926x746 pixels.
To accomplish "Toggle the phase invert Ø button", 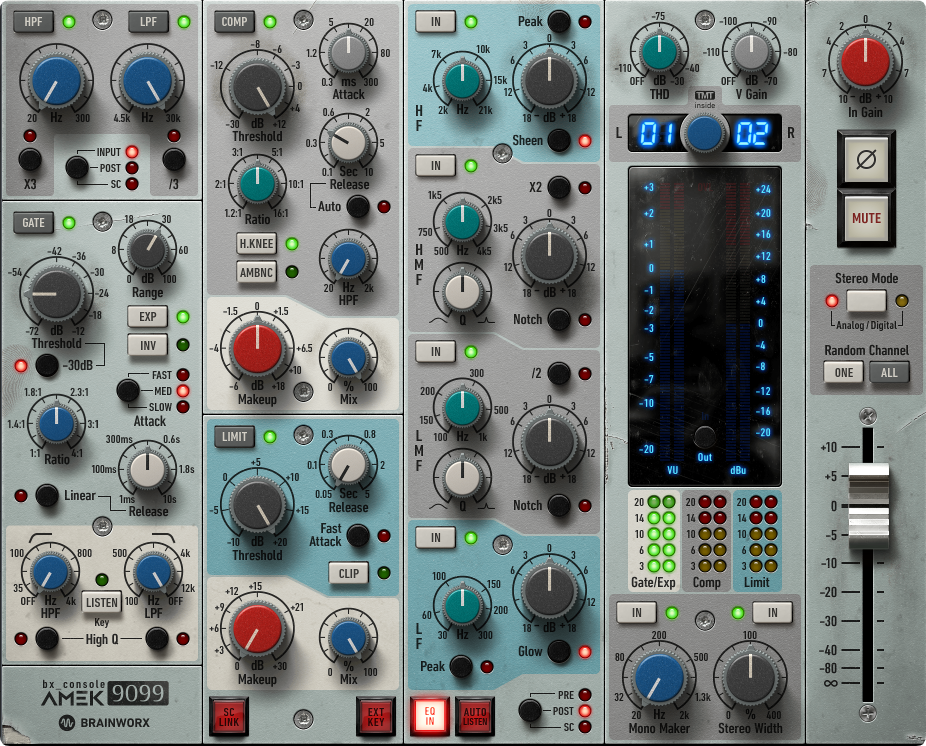I will 866,159.
